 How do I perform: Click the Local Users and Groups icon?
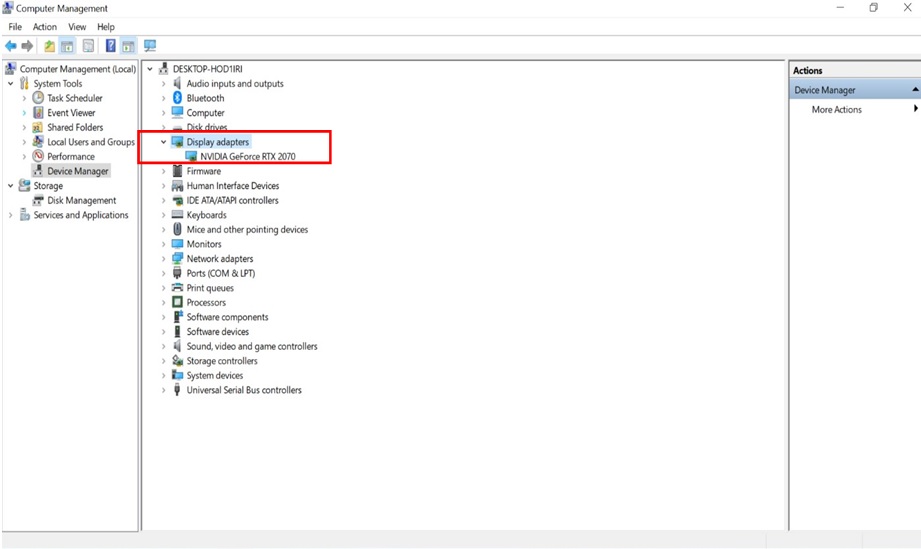tap(38, 142)
